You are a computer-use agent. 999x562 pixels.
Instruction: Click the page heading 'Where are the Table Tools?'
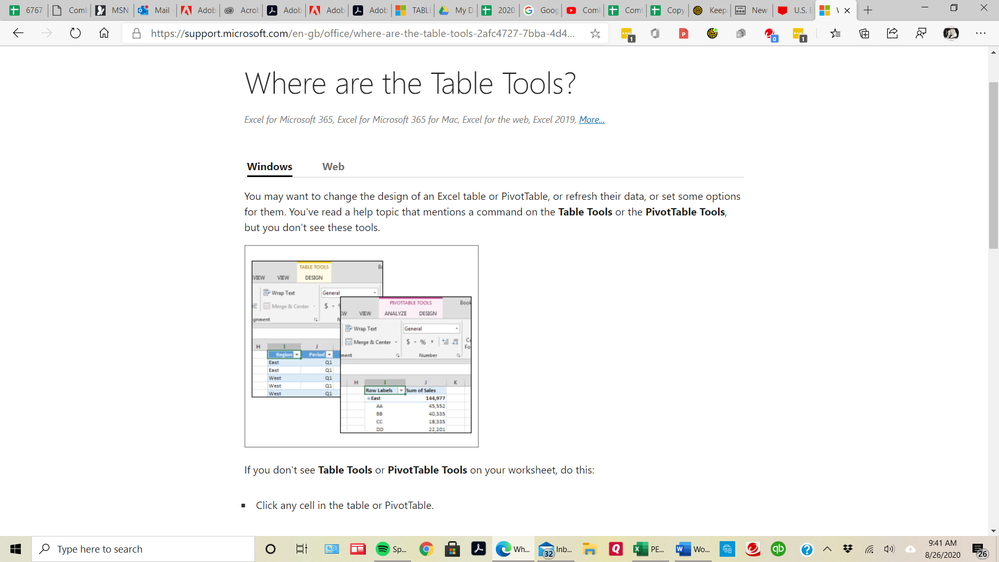pos(410,83)
